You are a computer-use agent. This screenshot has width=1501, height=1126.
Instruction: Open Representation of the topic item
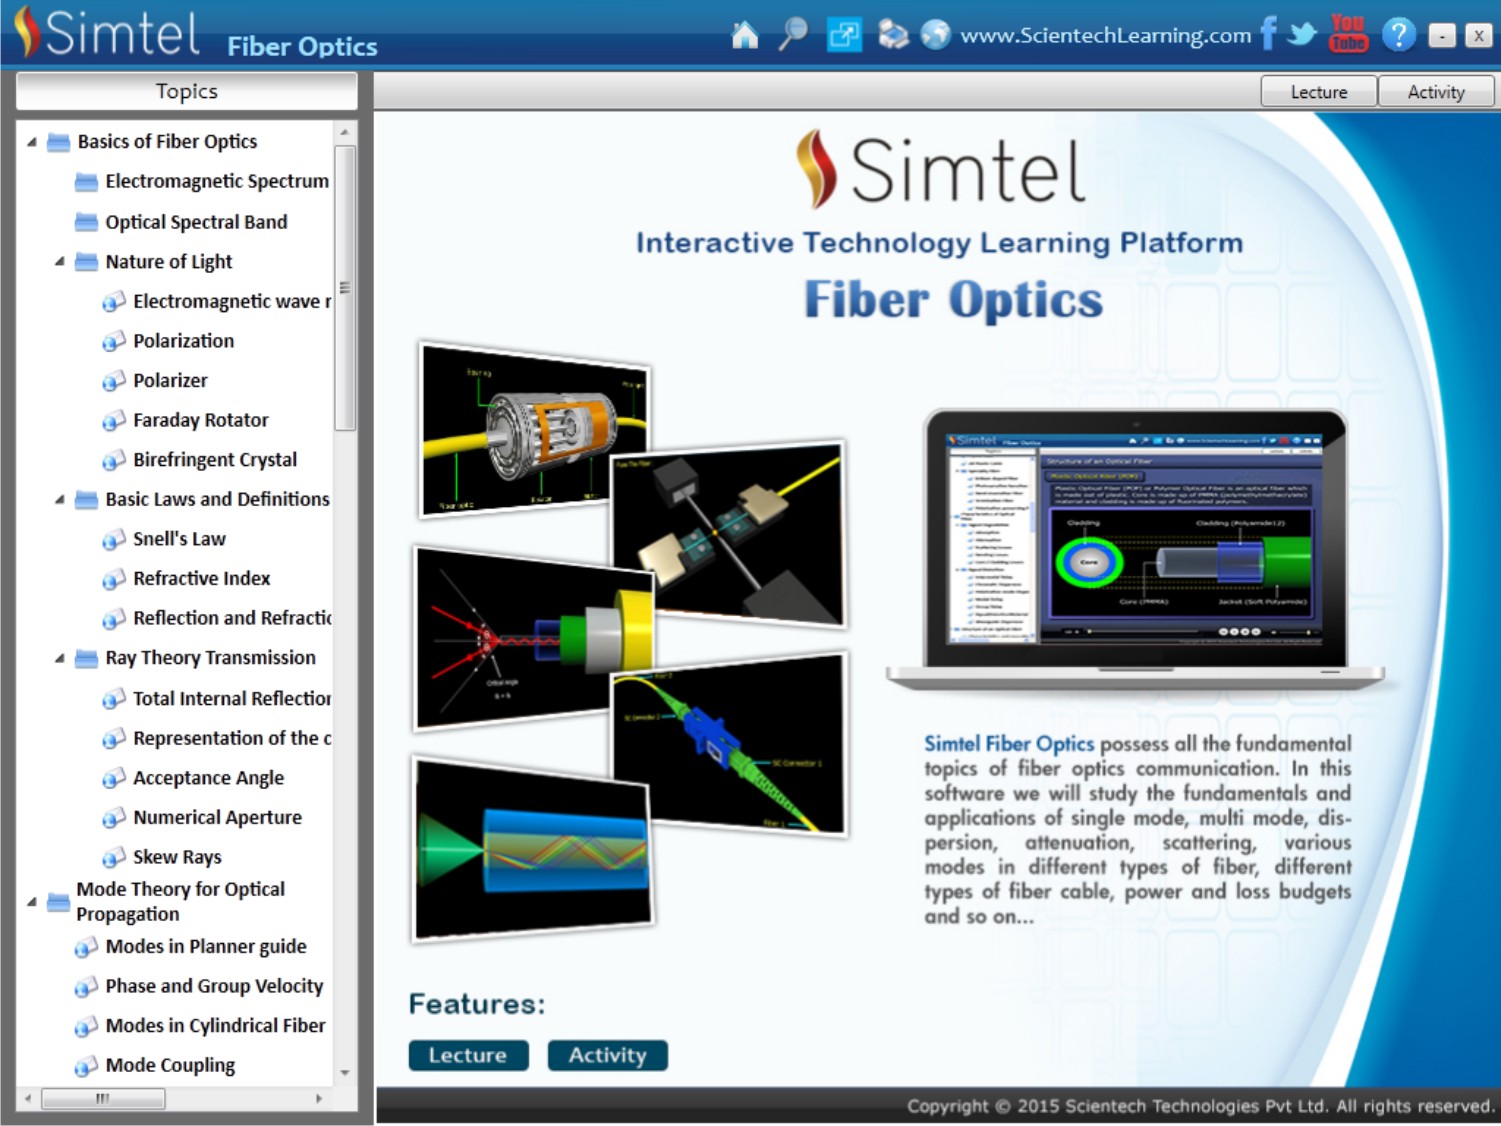coord(232,738)
